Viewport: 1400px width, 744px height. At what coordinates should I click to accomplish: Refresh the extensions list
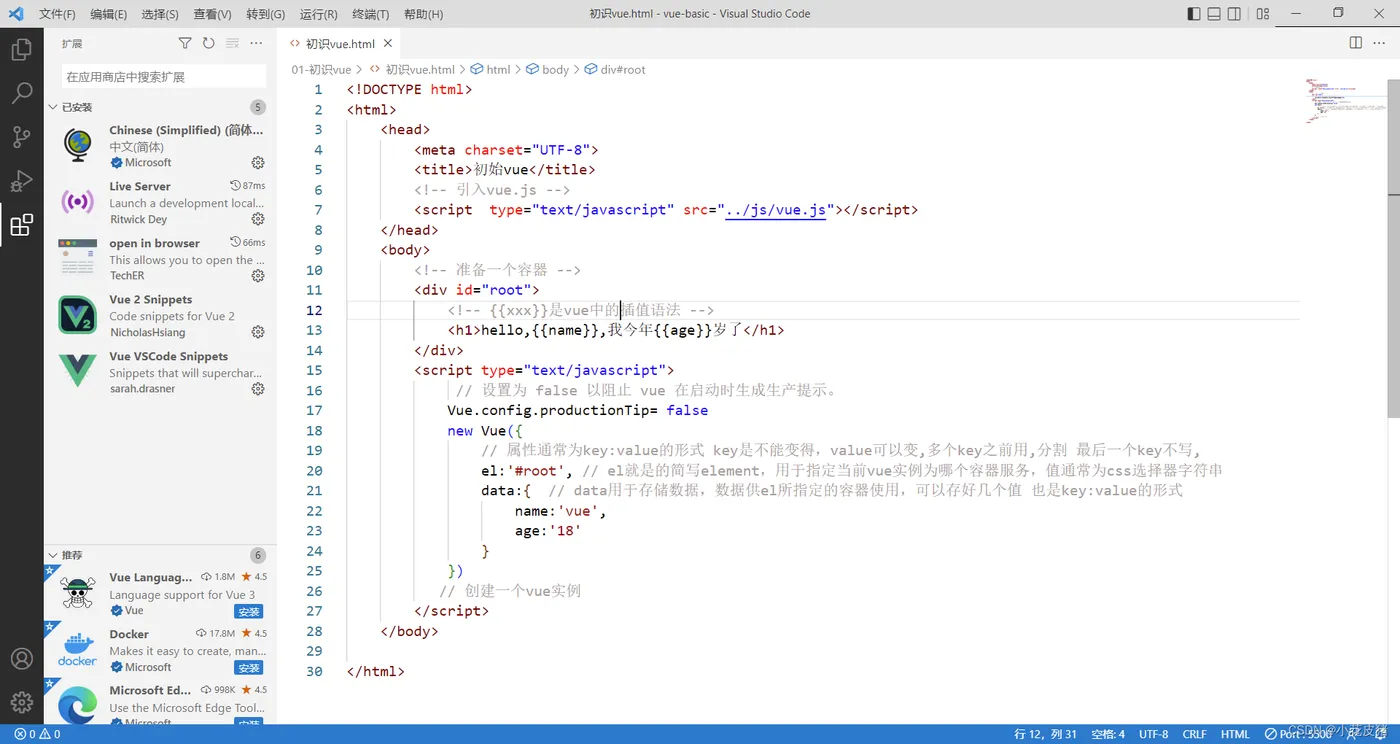click(x=208, y=43)
